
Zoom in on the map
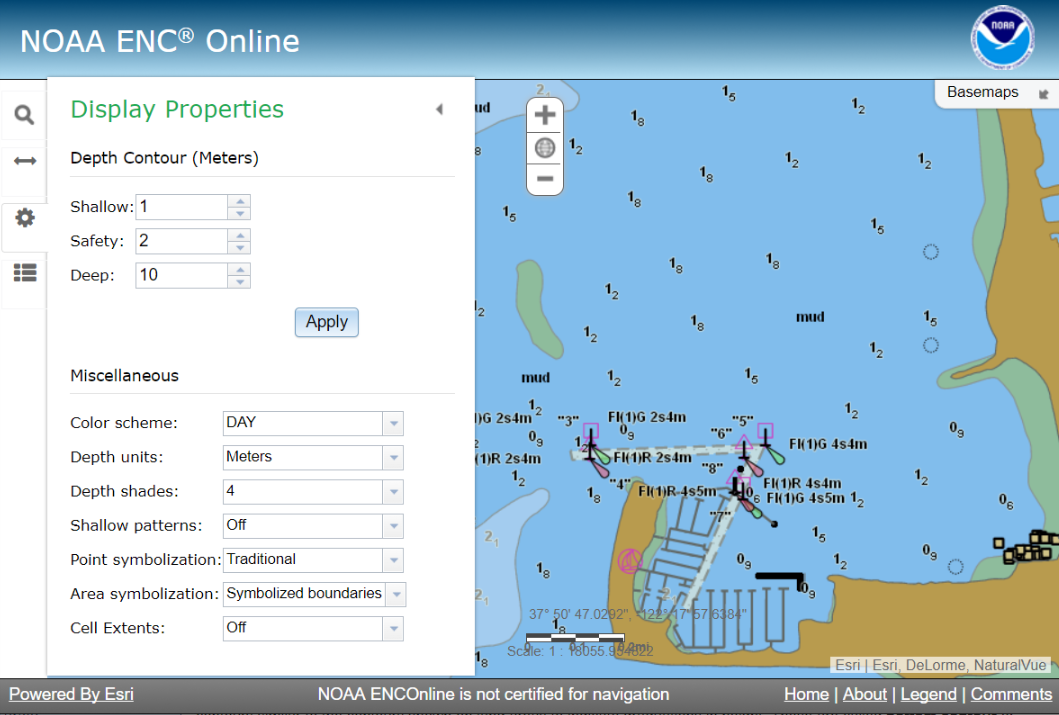tap(545, 115)
